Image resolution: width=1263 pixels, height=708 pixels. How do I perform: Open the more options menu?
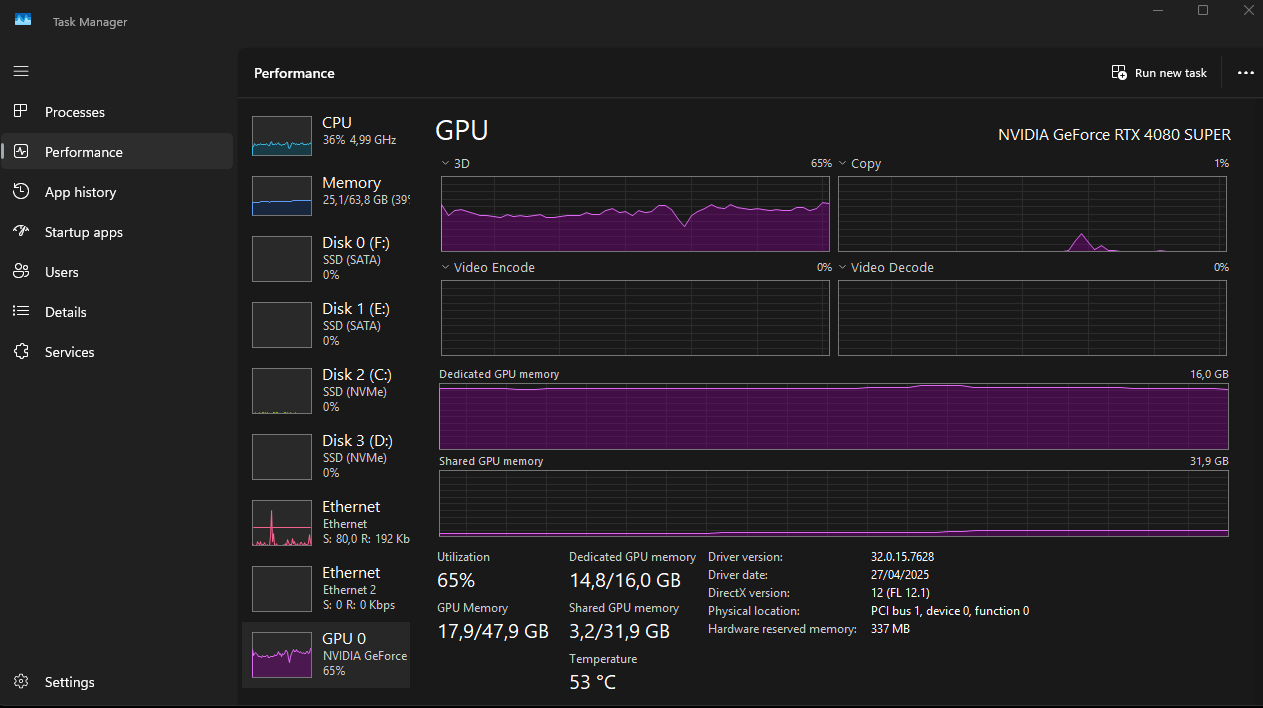[1245, 72]
